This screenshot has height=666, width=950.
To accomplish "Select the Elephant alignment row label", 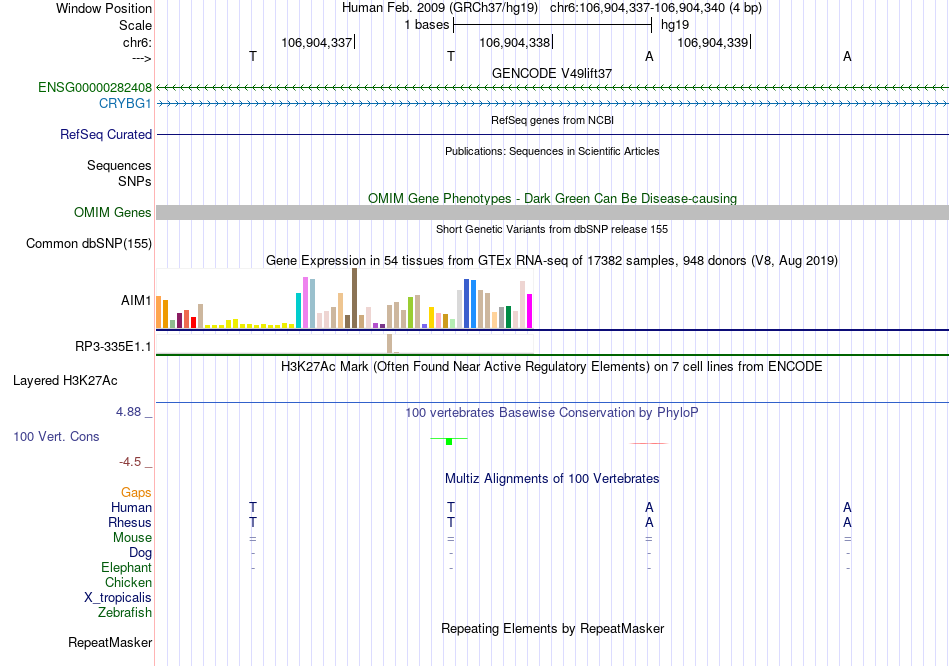I will [126, 568].
